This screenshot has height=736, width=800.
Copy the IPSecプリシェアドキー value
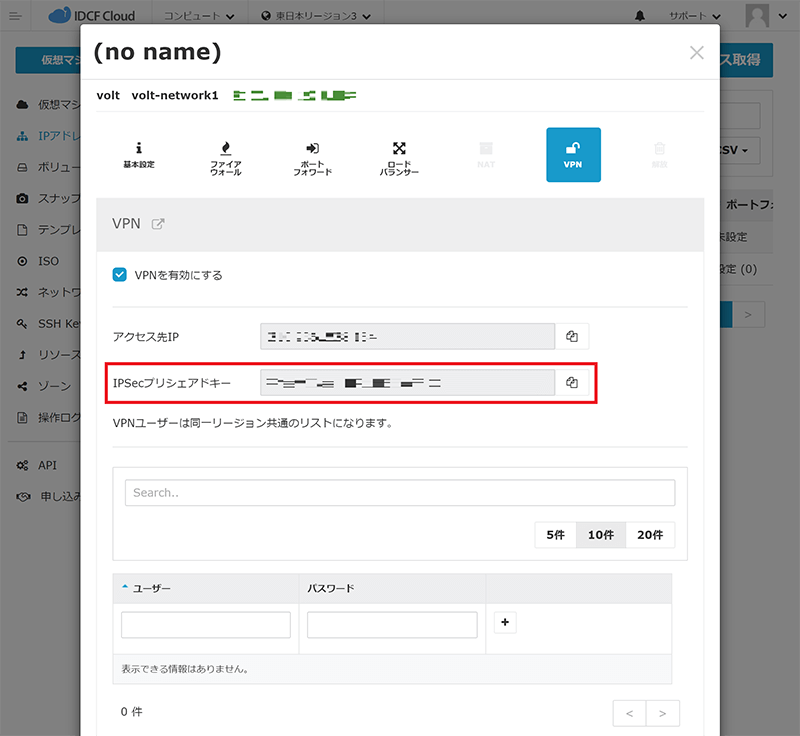(x=572, y=383)
